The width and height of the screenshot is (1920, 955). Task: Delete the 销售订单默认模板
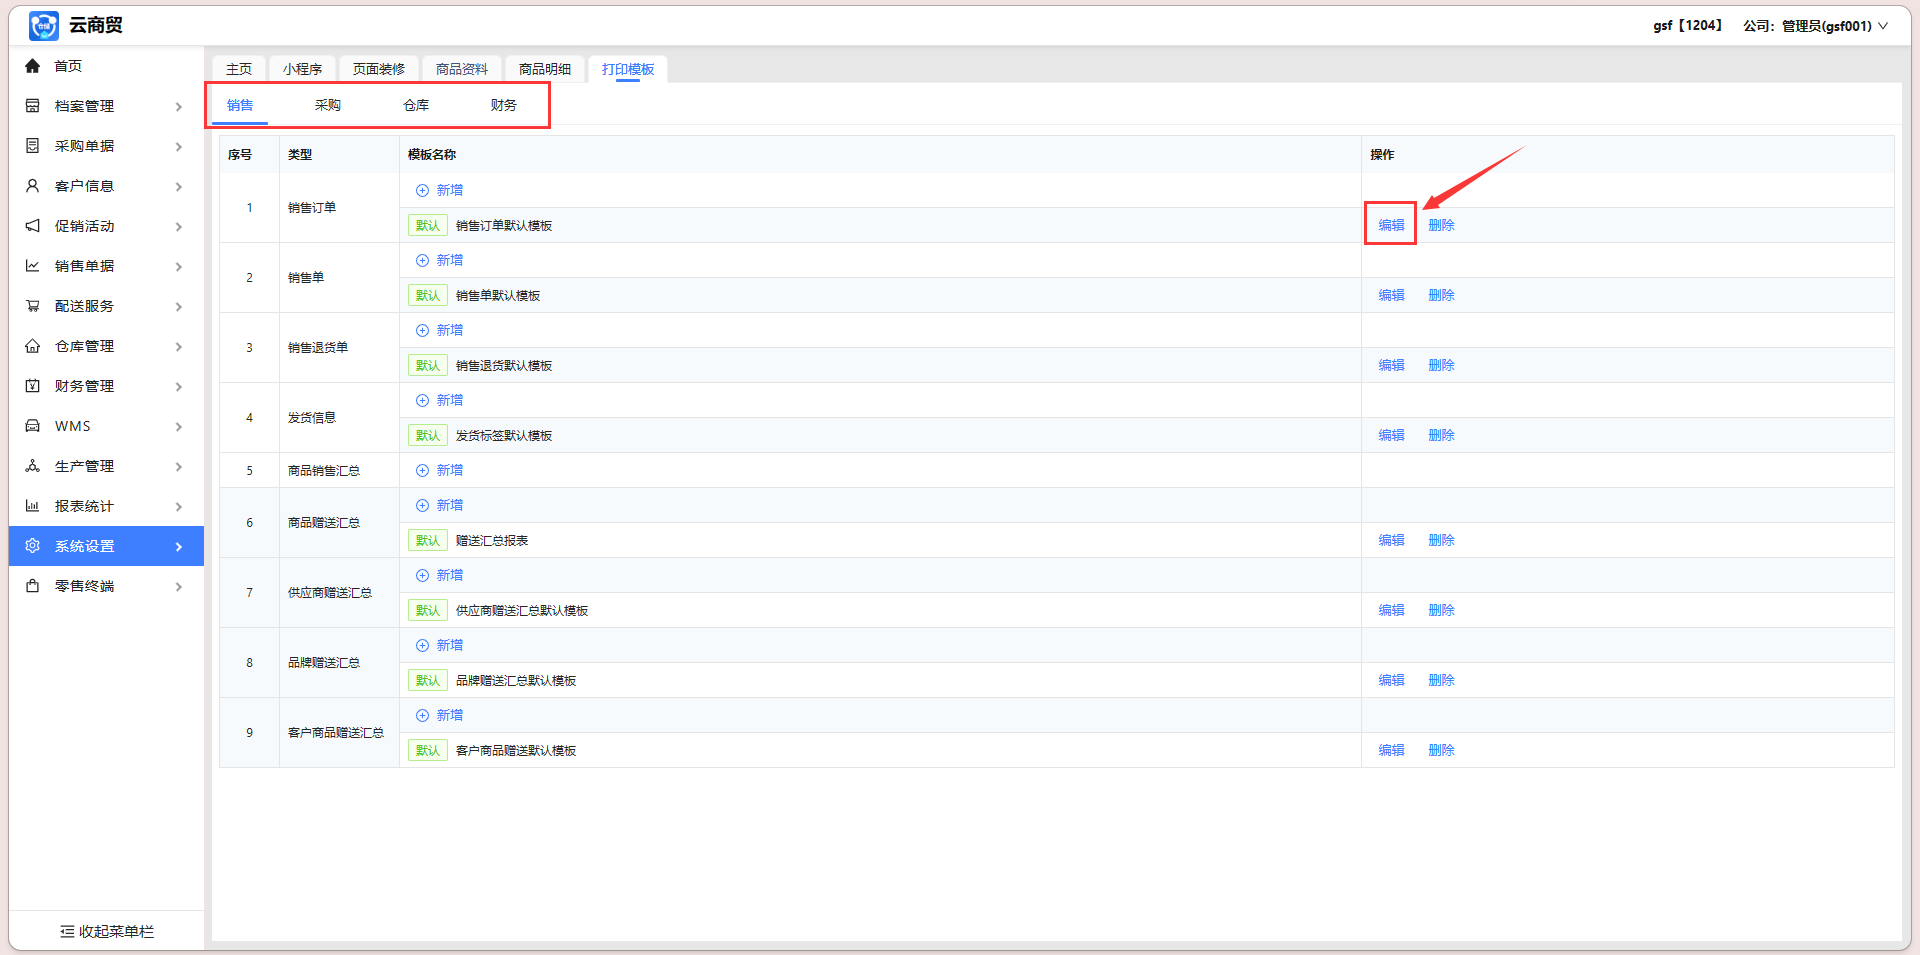click(1441, 225)
